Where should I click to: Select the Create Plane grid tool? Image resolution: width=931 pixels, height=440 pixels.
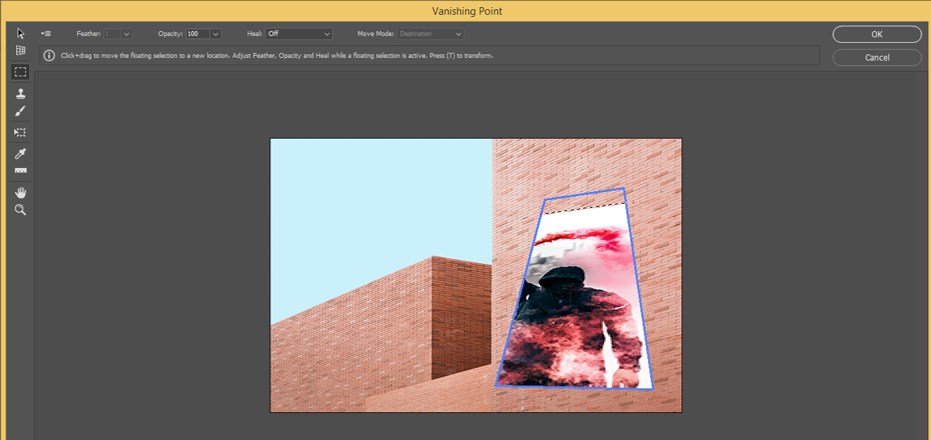[20, 50]
